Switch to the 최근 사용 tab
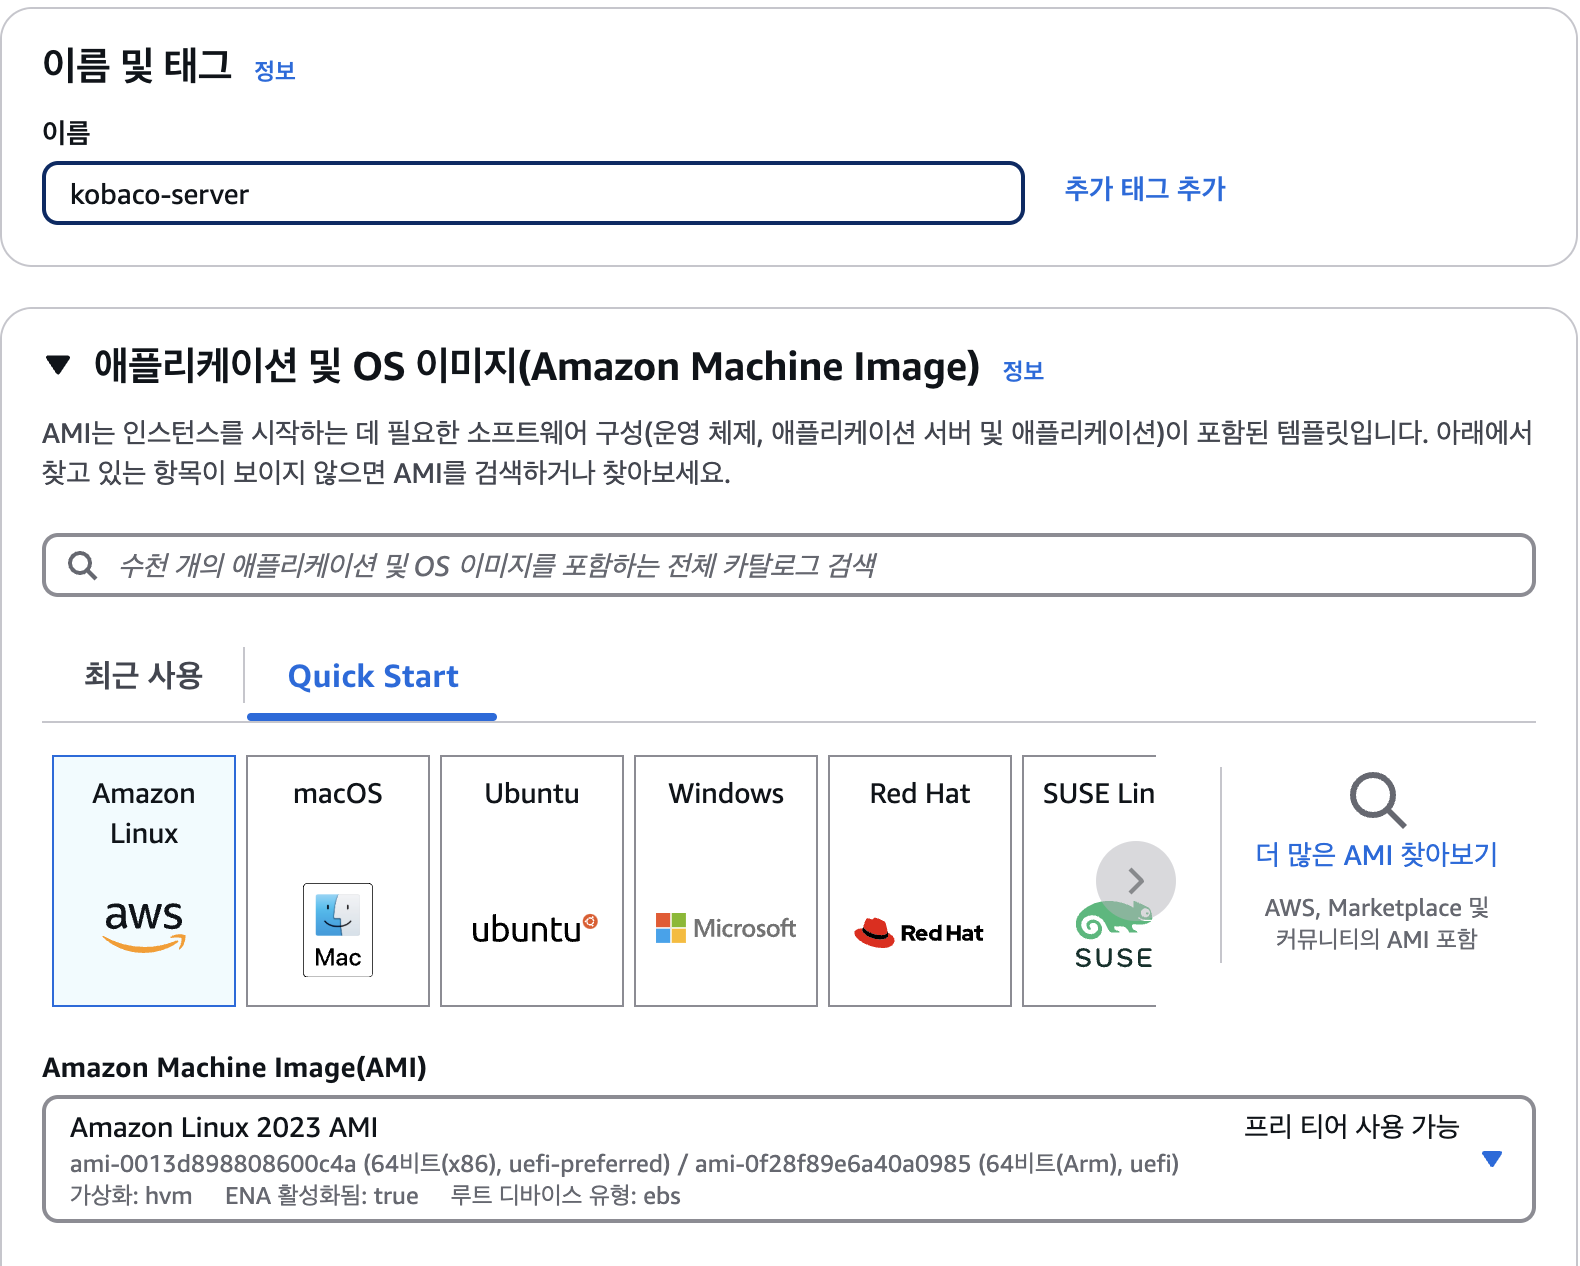 pos(143,676)
